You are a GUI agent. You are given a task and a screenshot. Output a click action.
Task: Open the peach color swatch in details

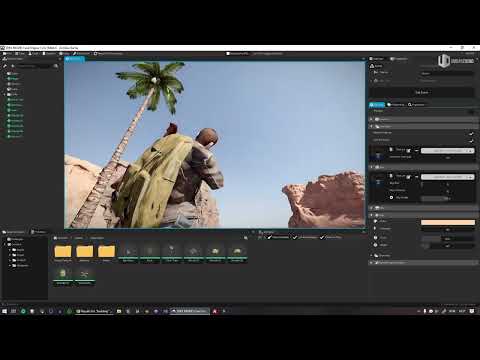448,222
